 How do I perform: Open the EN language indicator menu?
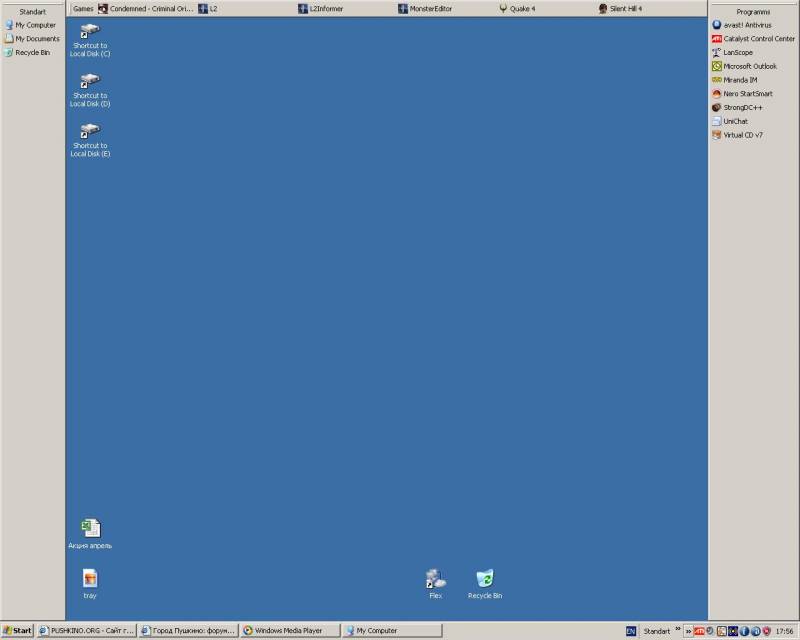pos(631,631)
